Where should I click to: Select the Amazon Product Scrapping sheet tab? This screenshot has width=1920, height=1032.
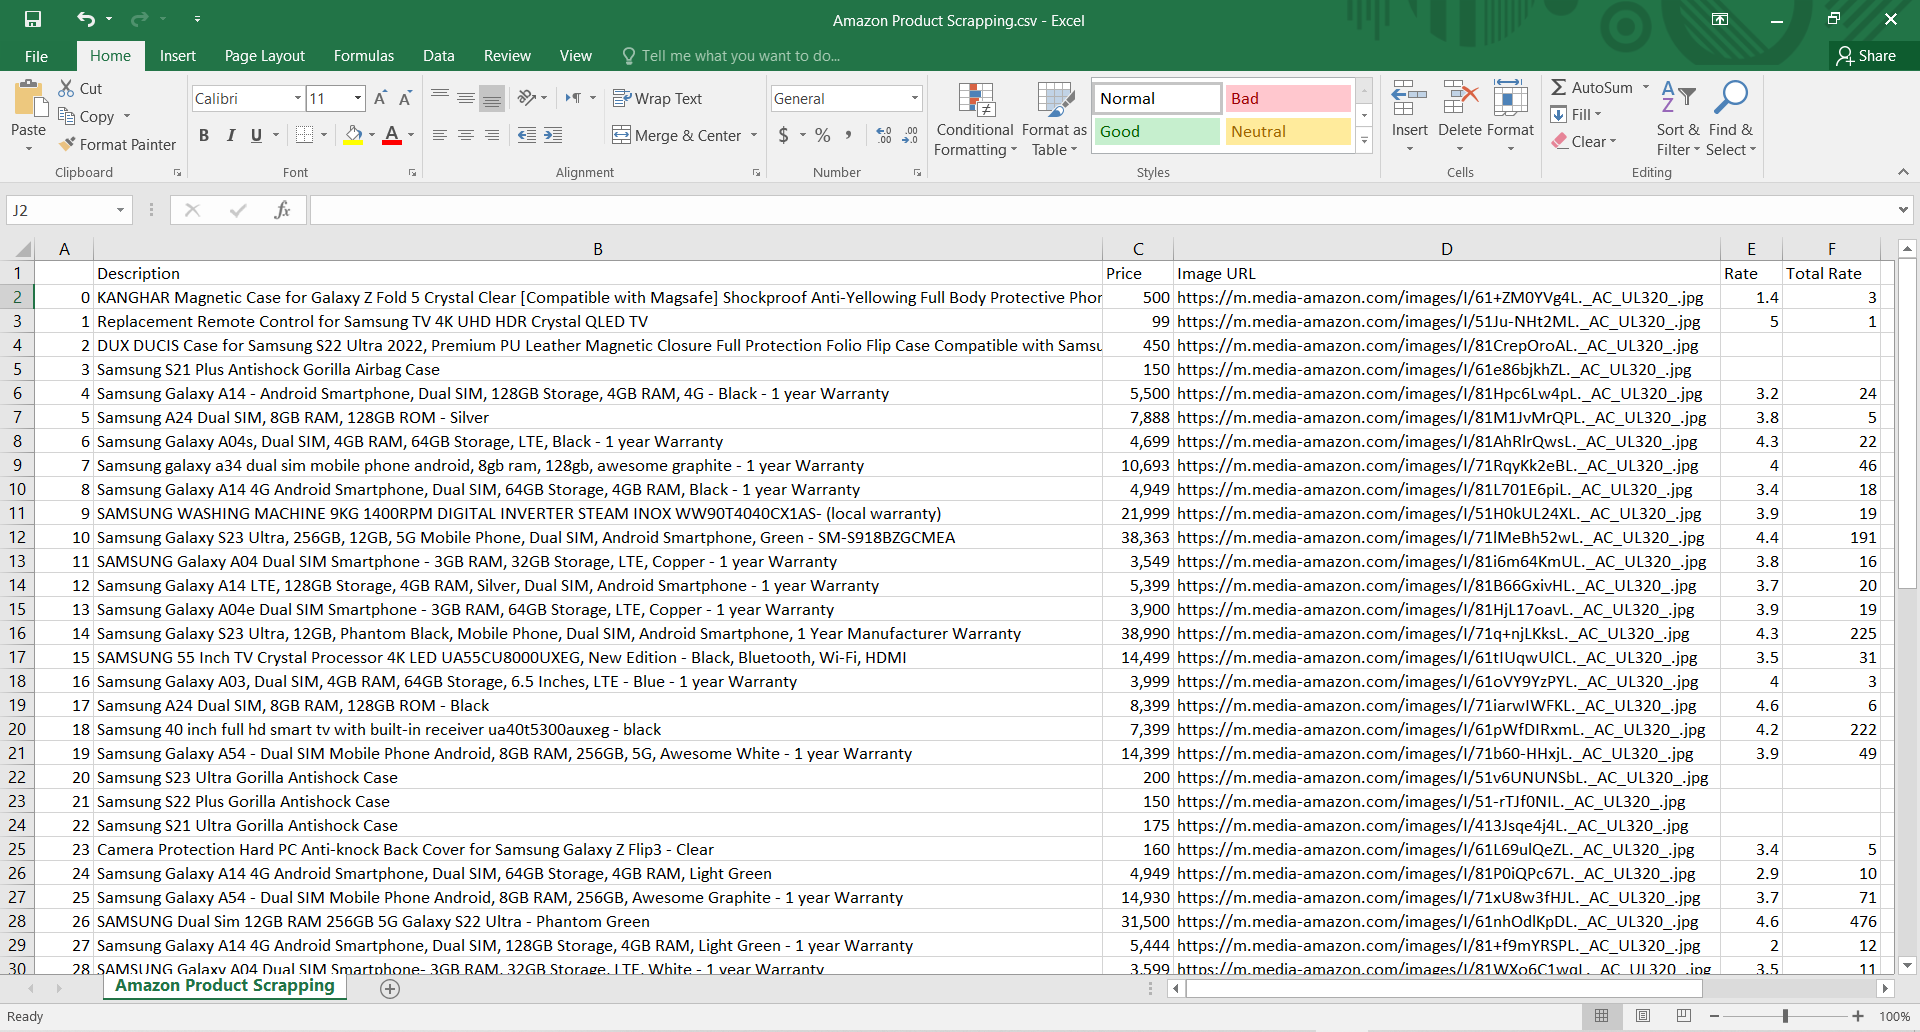pyautogui.click(x=225, y=986)
